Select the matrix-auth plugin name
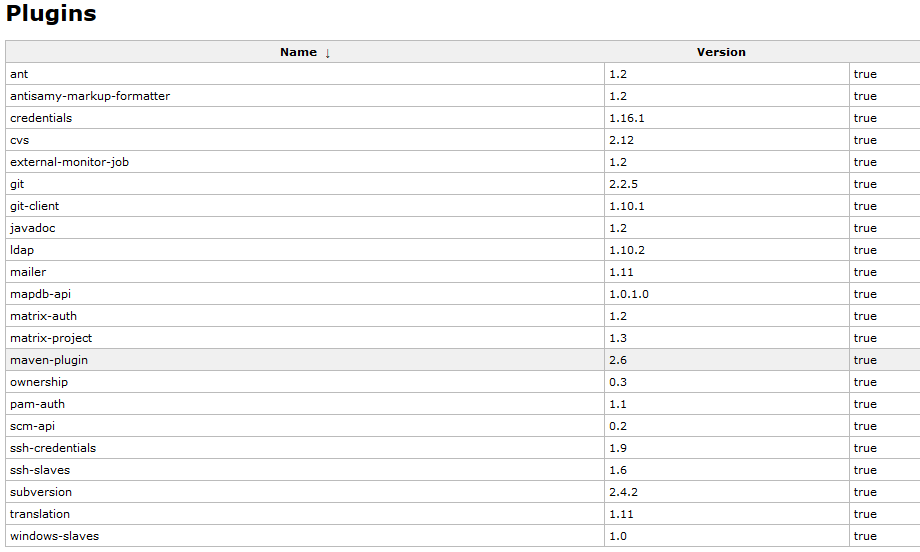The image size is (920, 552). pos(43,316)
